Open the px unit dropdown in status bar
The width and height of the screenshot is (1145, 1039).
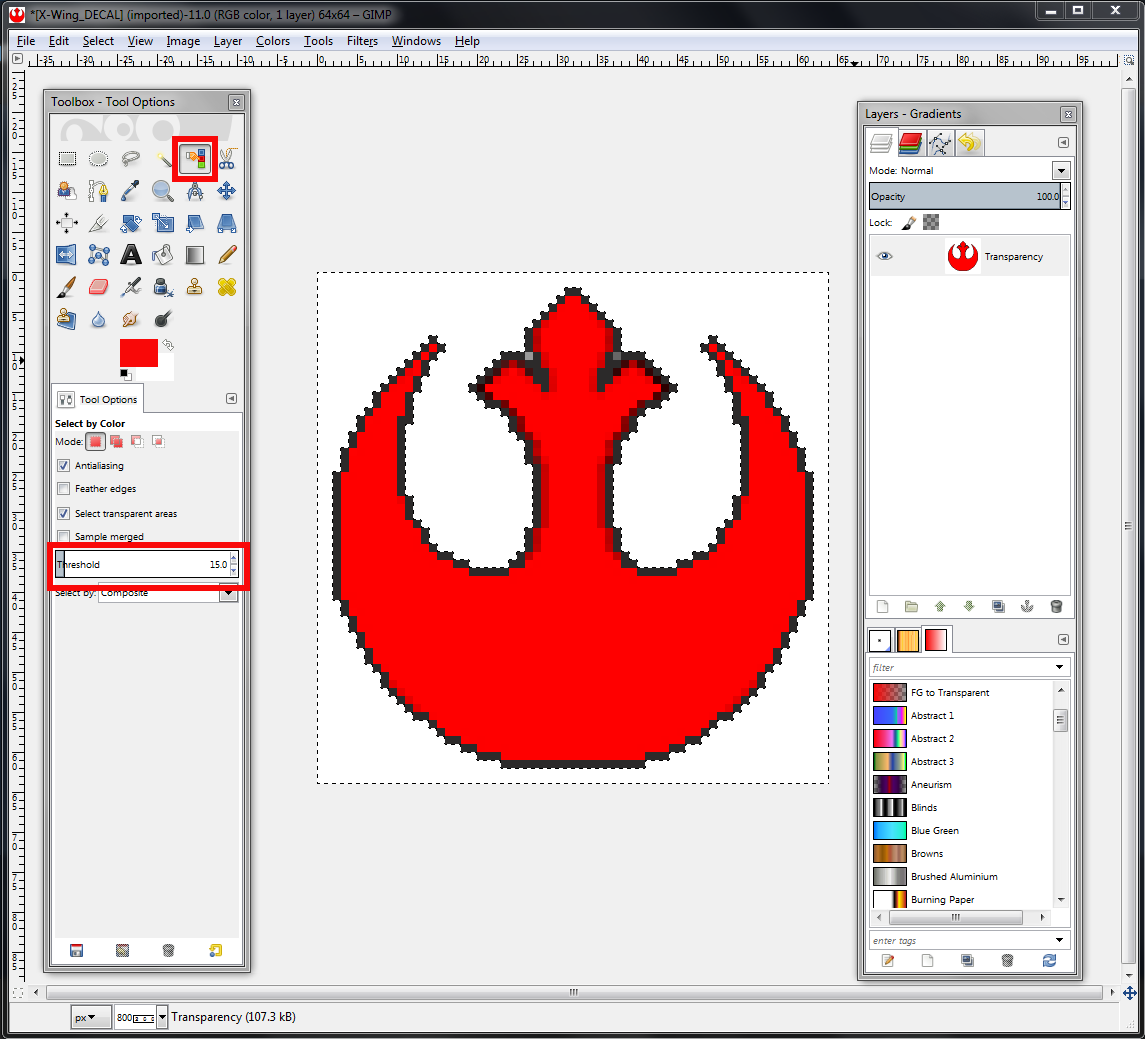(91, 1017)
